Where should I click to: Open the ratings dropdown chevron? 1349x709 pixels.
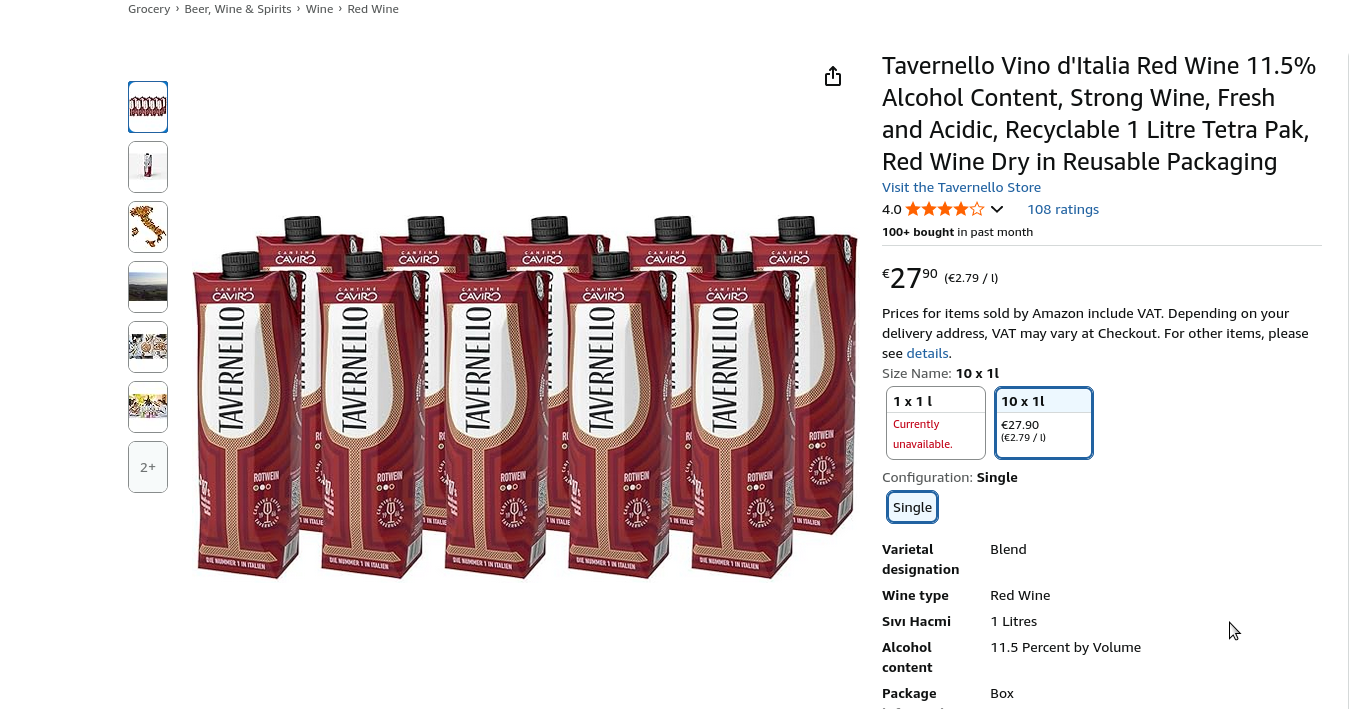point(997,210)
